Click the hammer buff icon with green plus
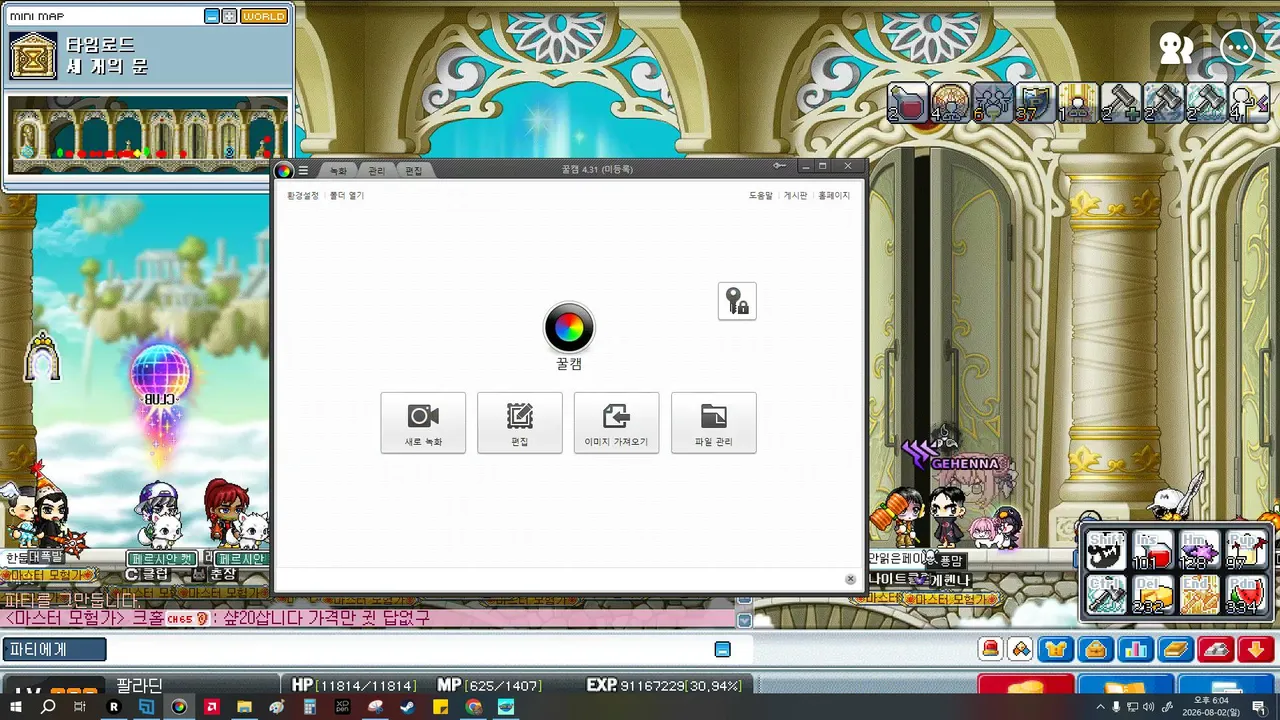The height and width of the screenshot is (720, 1280). 1119,102
